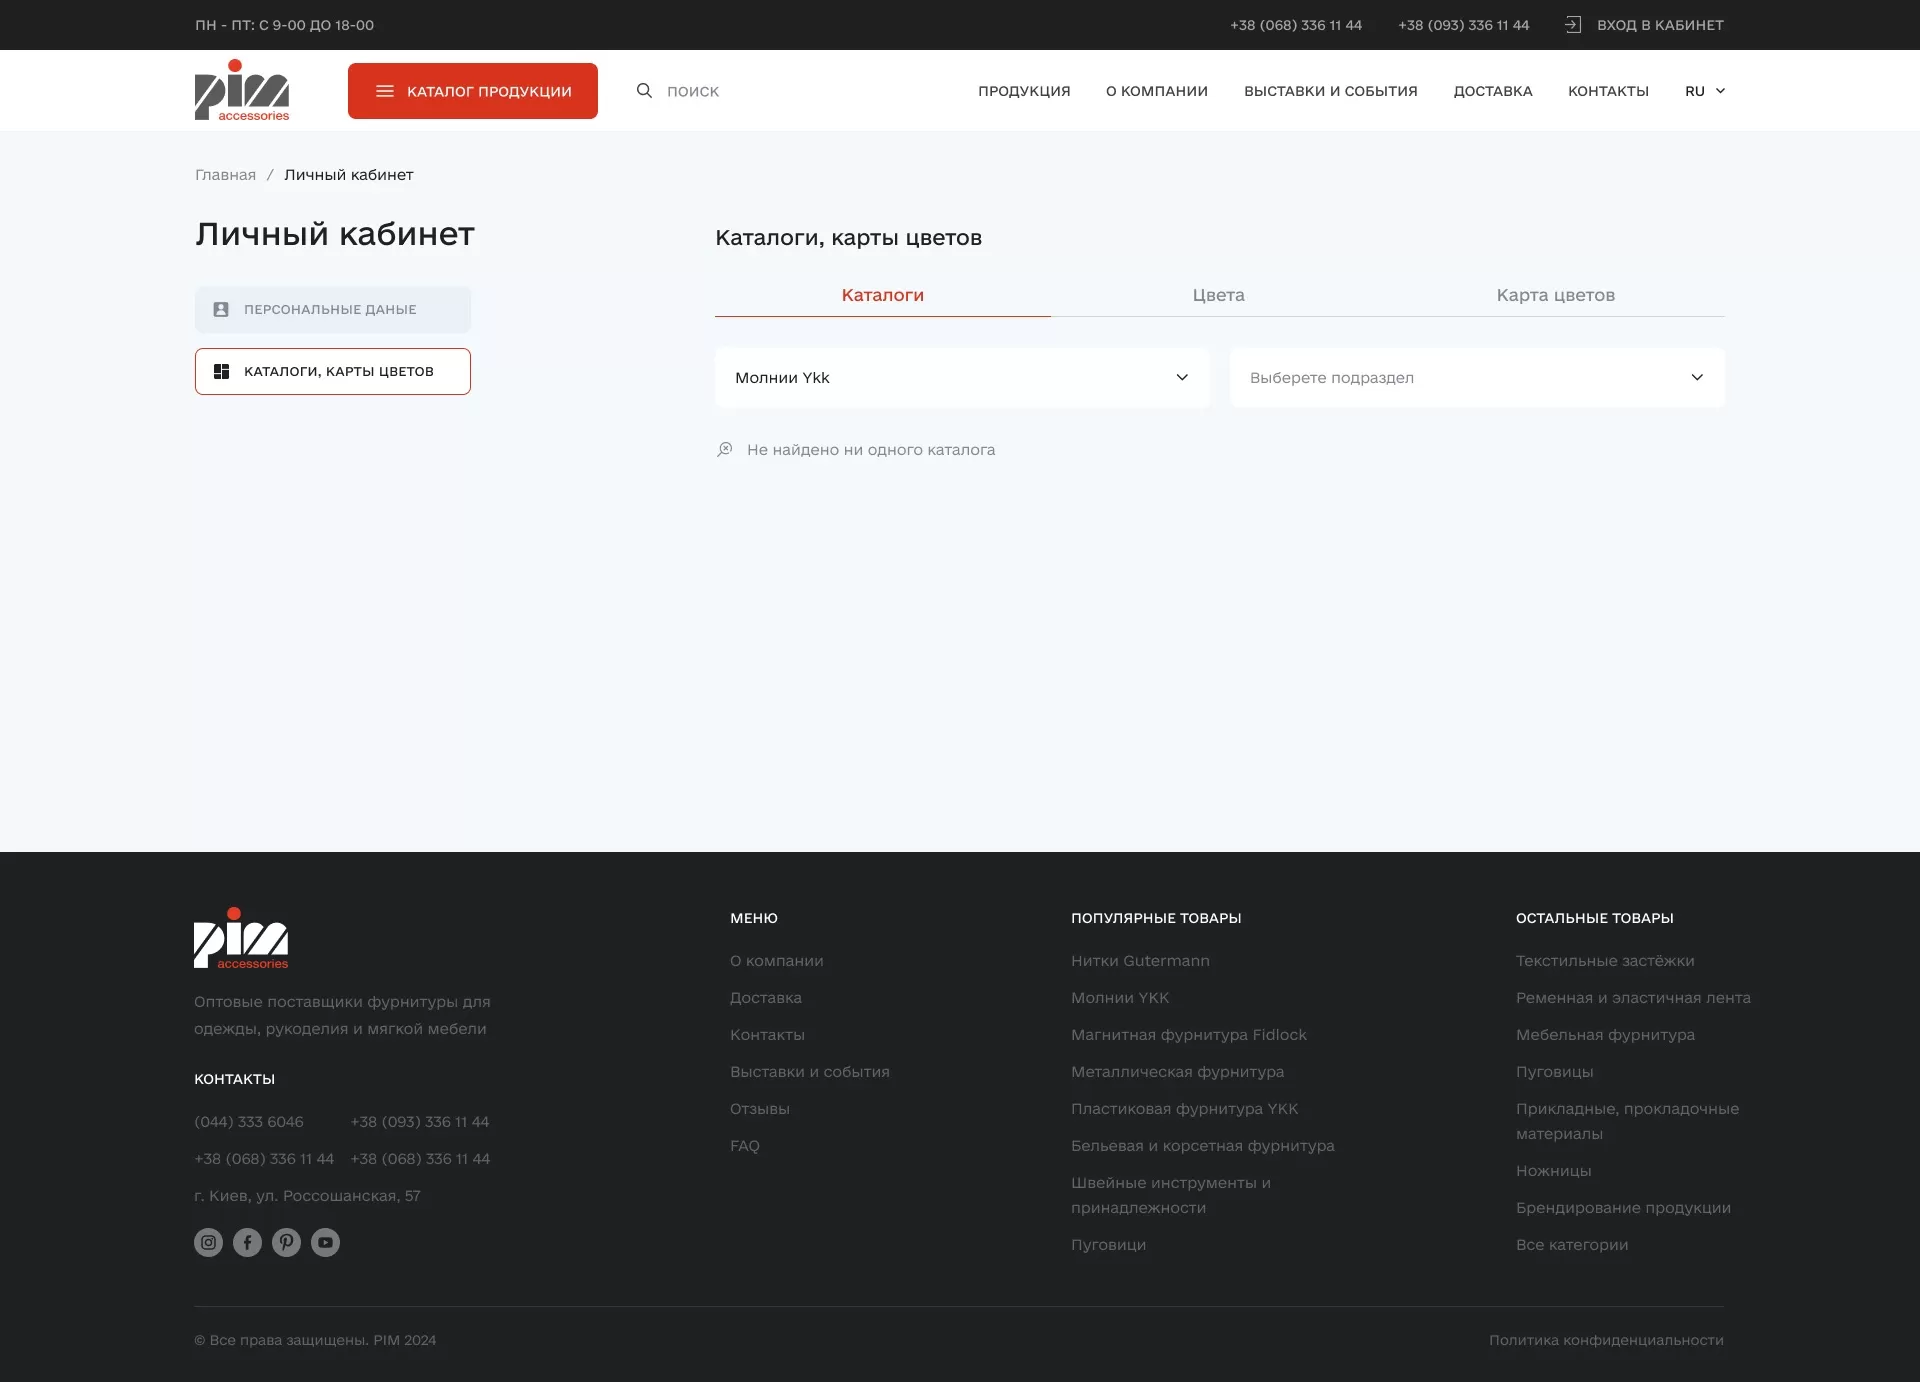The width and height of the screenshot is (1920, 1382).
Task: Switch to the Карта цветов tab
Action: tap(1555, 295)
